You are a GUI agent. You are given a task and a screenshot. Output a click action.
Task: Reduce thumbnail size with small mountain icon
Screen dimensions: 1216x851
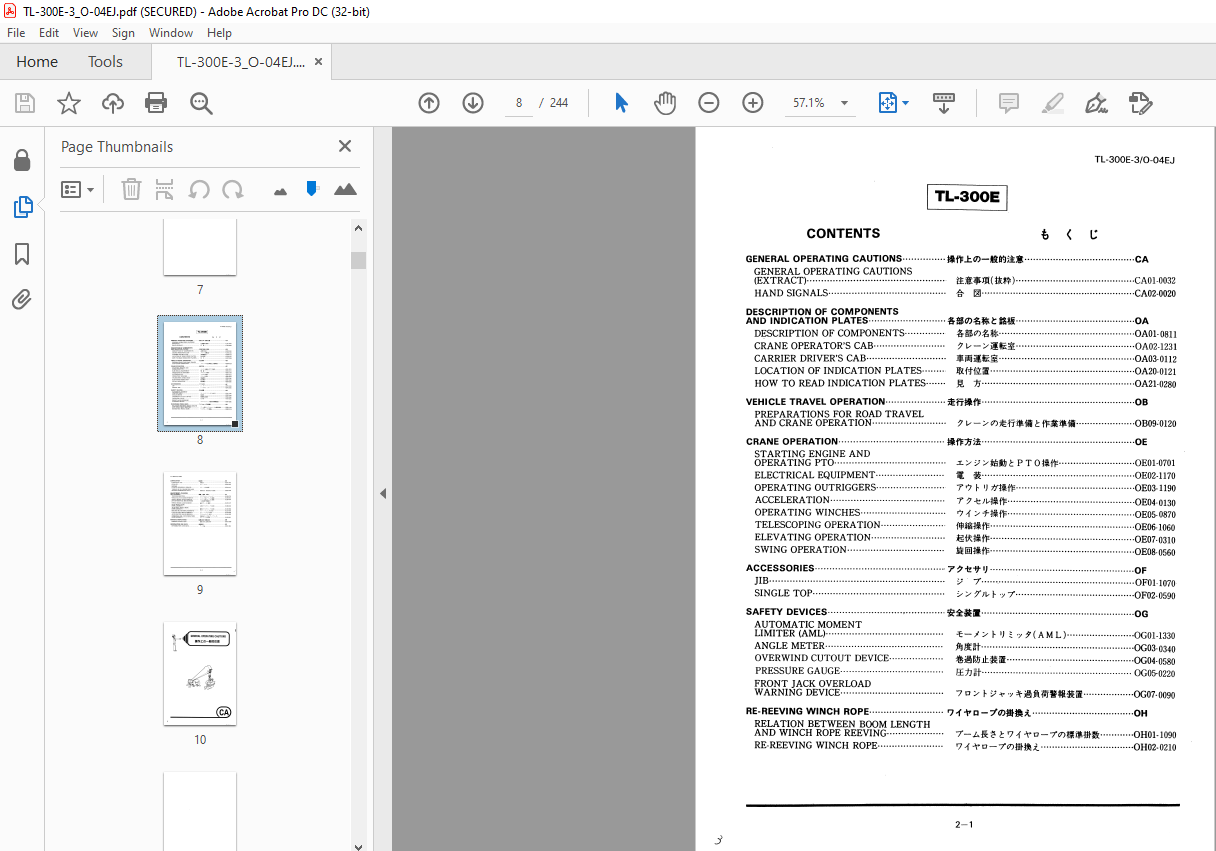280,190
